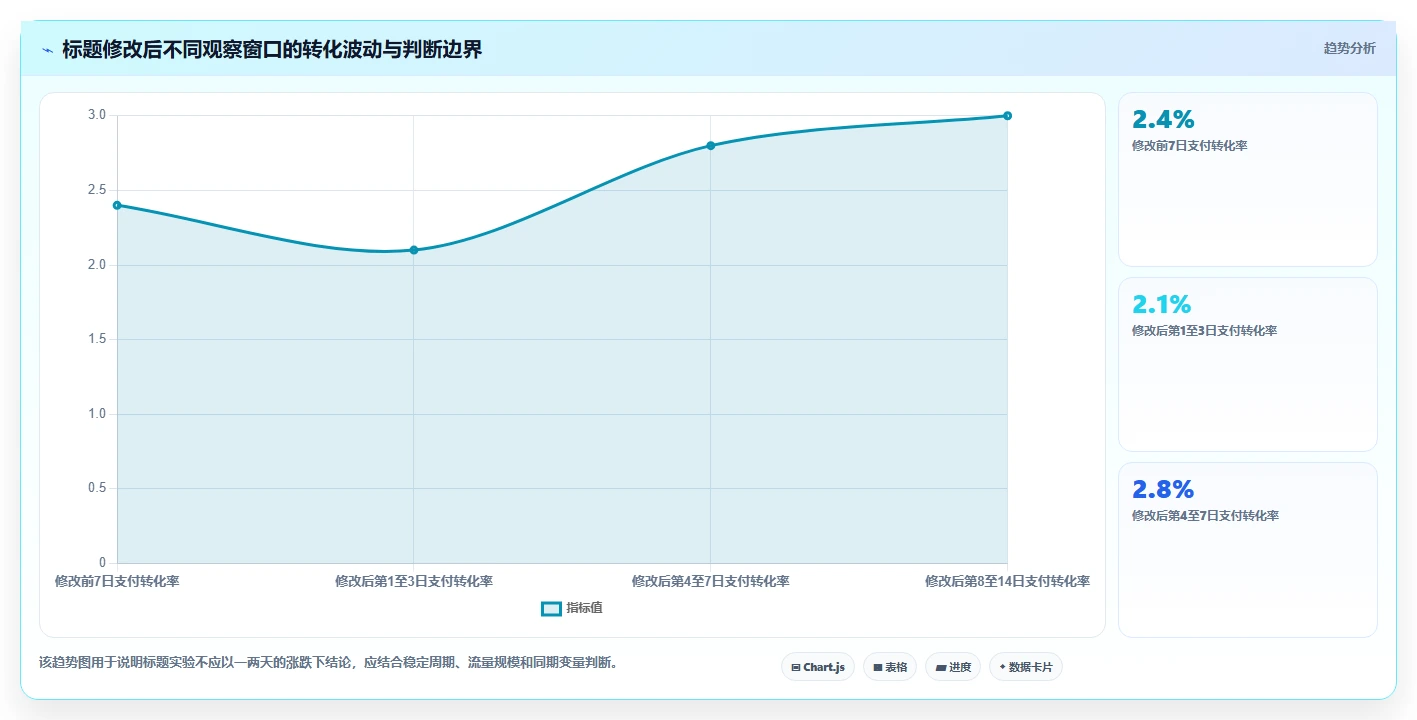Screen dimensions: 1417x720
Task: Click the chart title 标题修改后不同观察窗口的转化波动与判断边界
Action: point(272,49)
